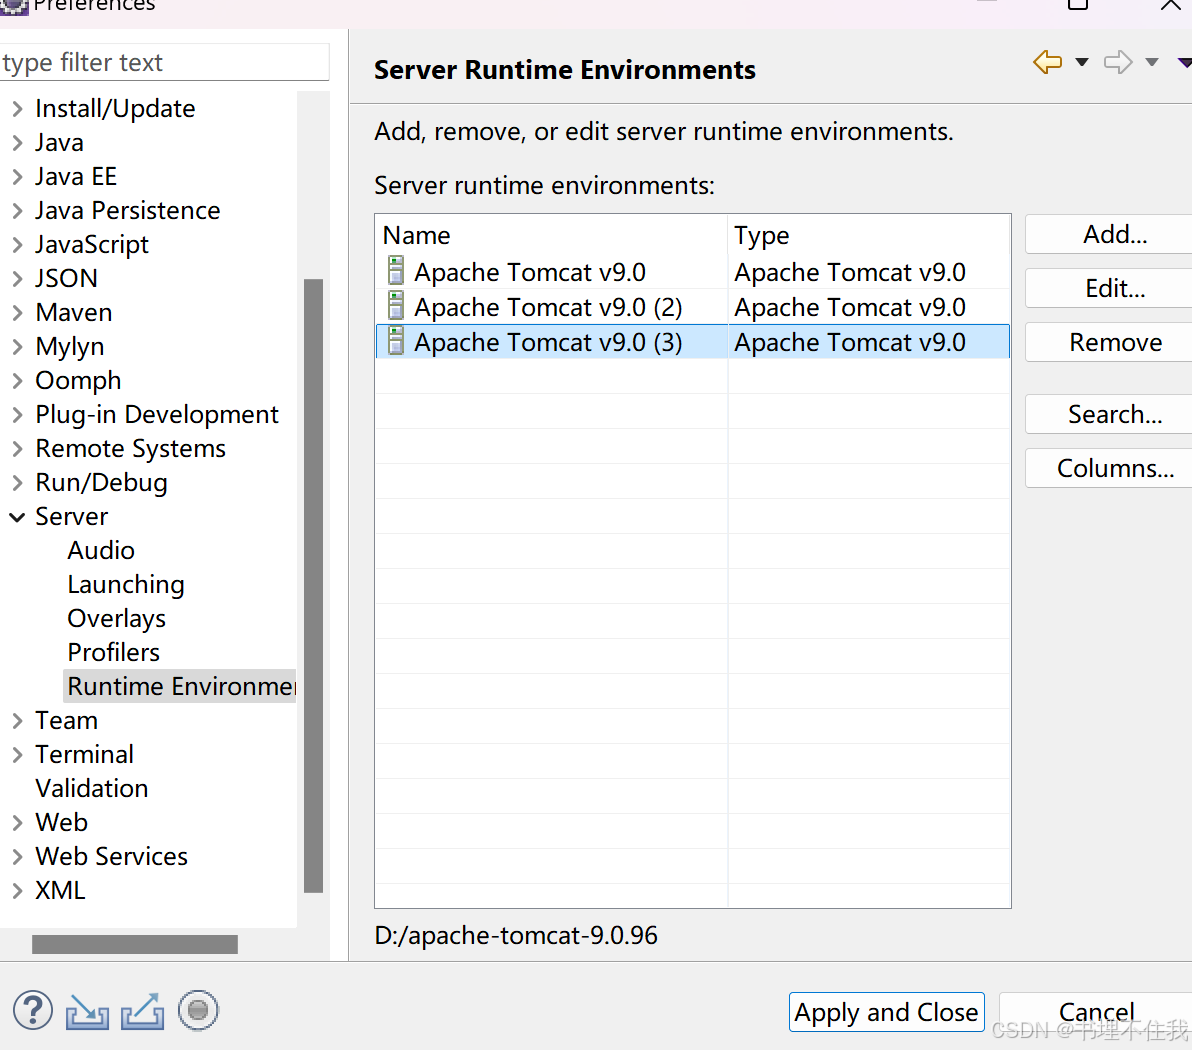
Task: Select Validation in the preferences tree
Action: coord(91,788)
